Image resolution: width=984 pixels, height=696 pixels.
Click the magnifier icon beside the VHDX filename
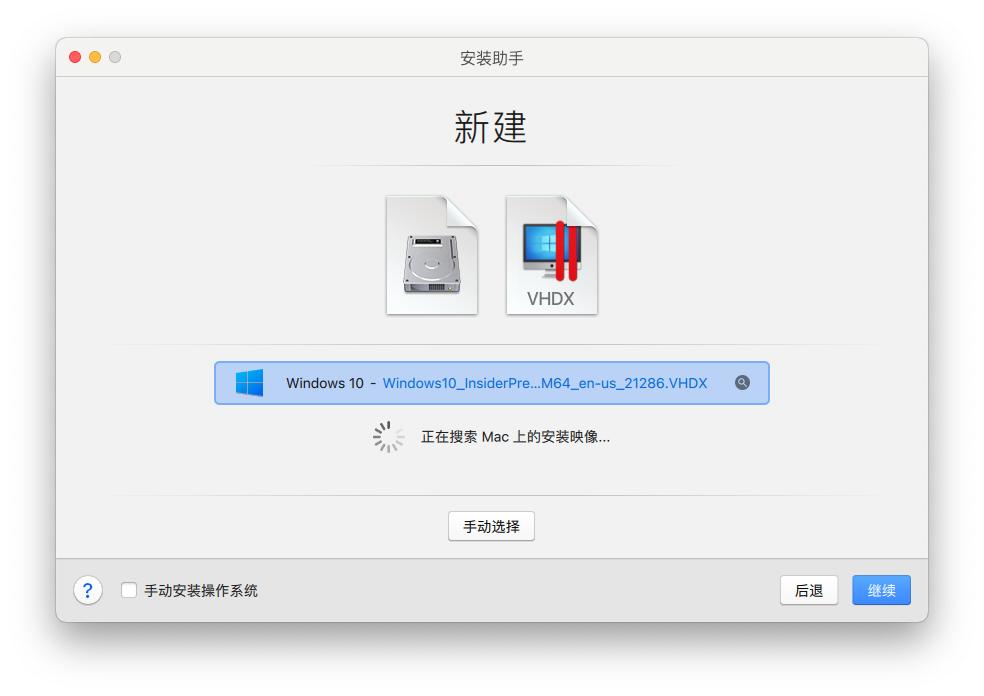coord(742,383)
